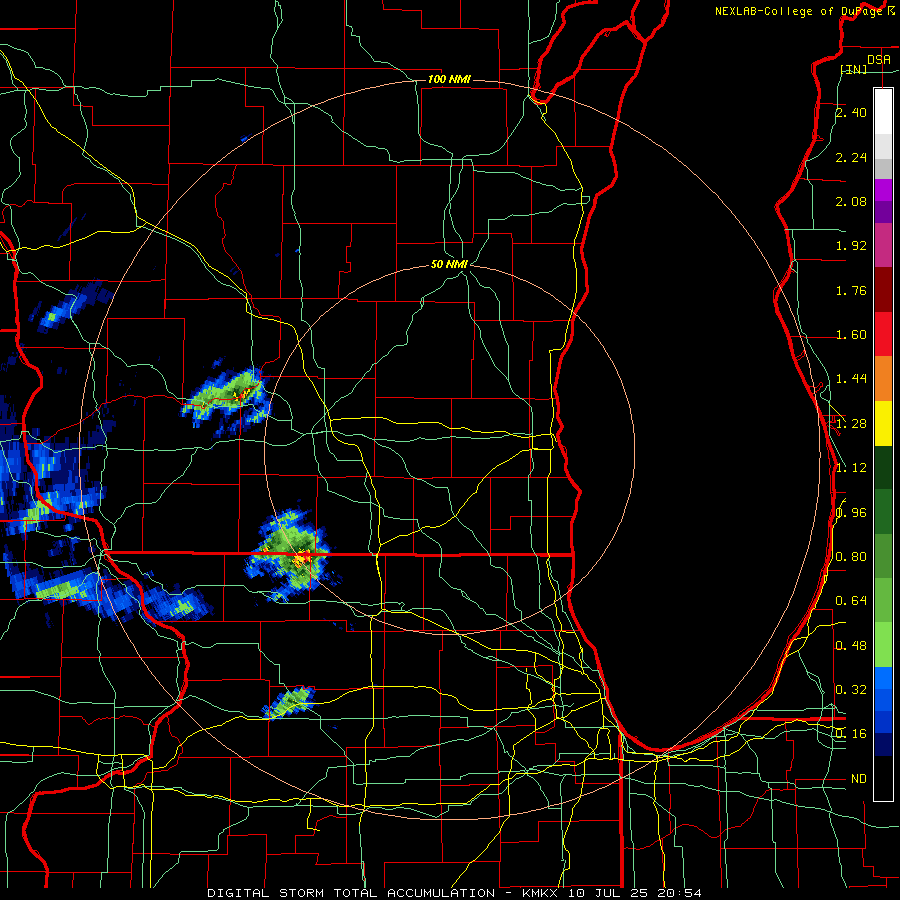
Task: Pick the bright red legend color swatch
Action: tap(883, 335)
